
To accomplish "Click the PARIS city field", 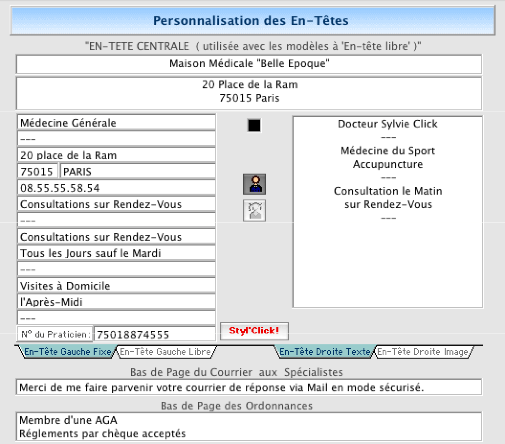I will [138, 172].
